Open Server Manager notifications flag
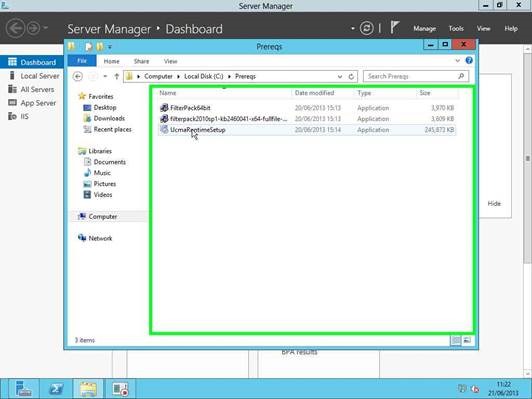The width and height of the screenshot is (532, 399). (x=394, y=27)
